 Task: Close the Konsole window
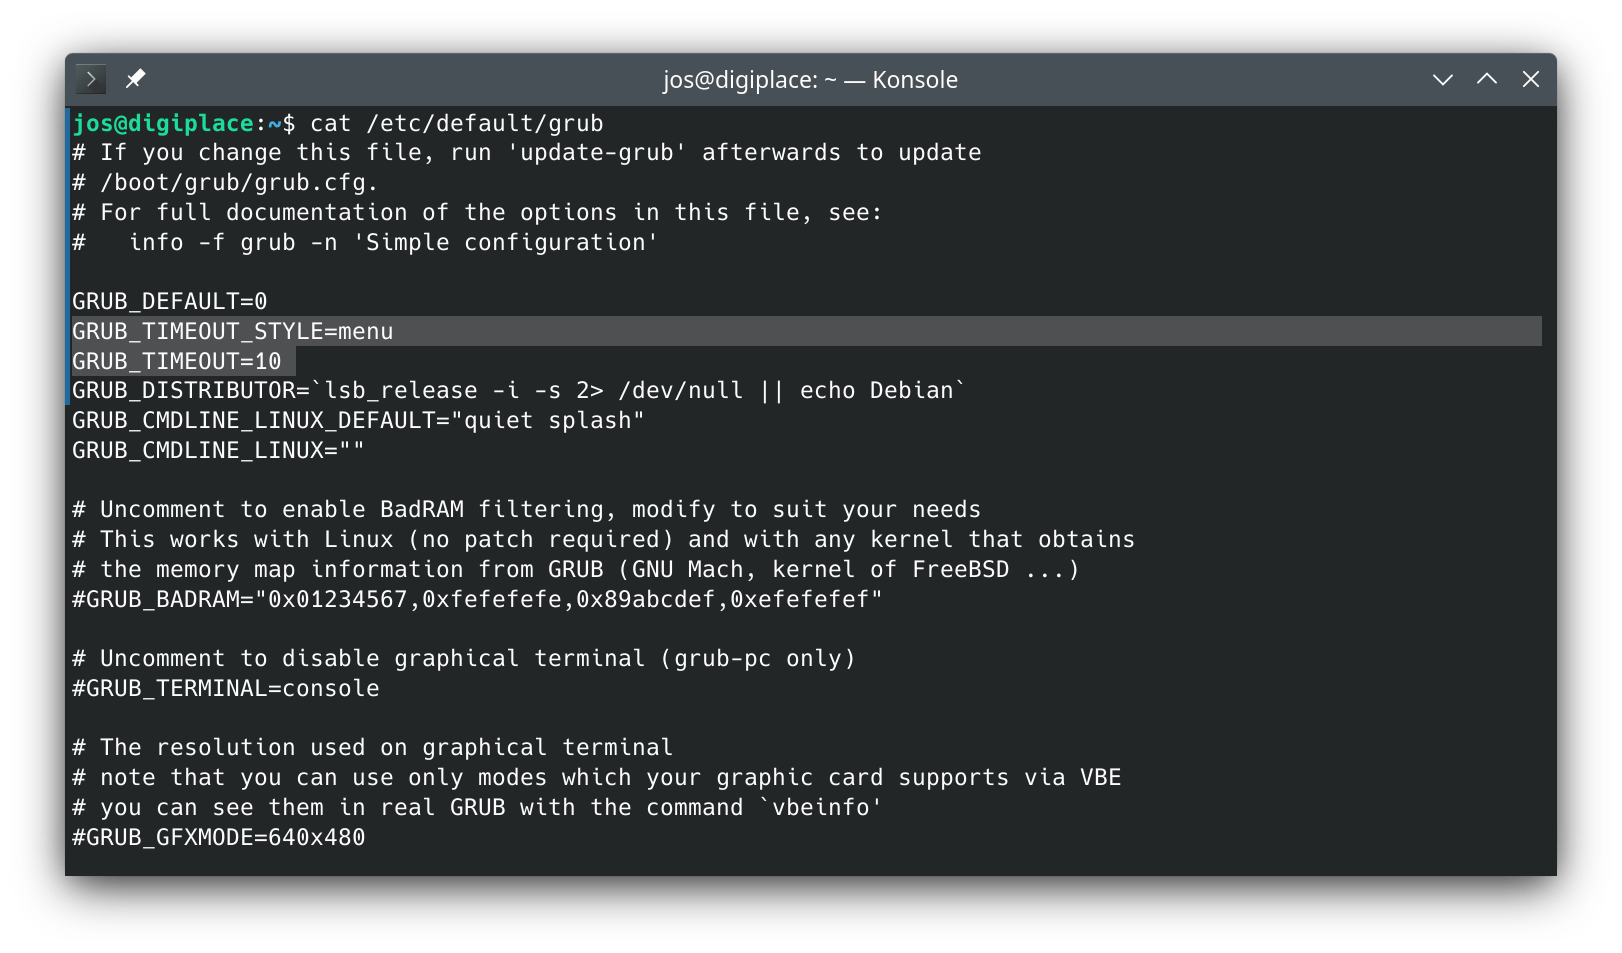(x=1531, y=79)
